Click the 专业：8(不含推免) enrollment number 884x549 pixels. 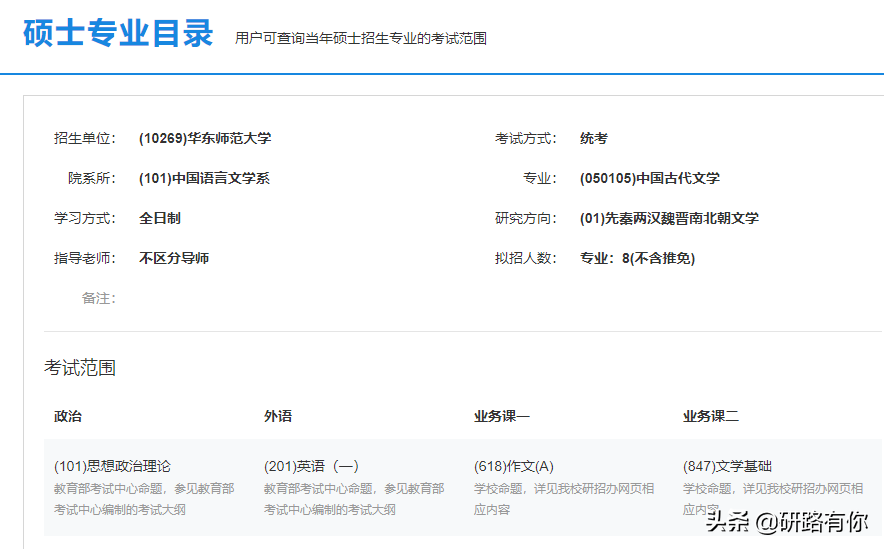click(637, 258)
